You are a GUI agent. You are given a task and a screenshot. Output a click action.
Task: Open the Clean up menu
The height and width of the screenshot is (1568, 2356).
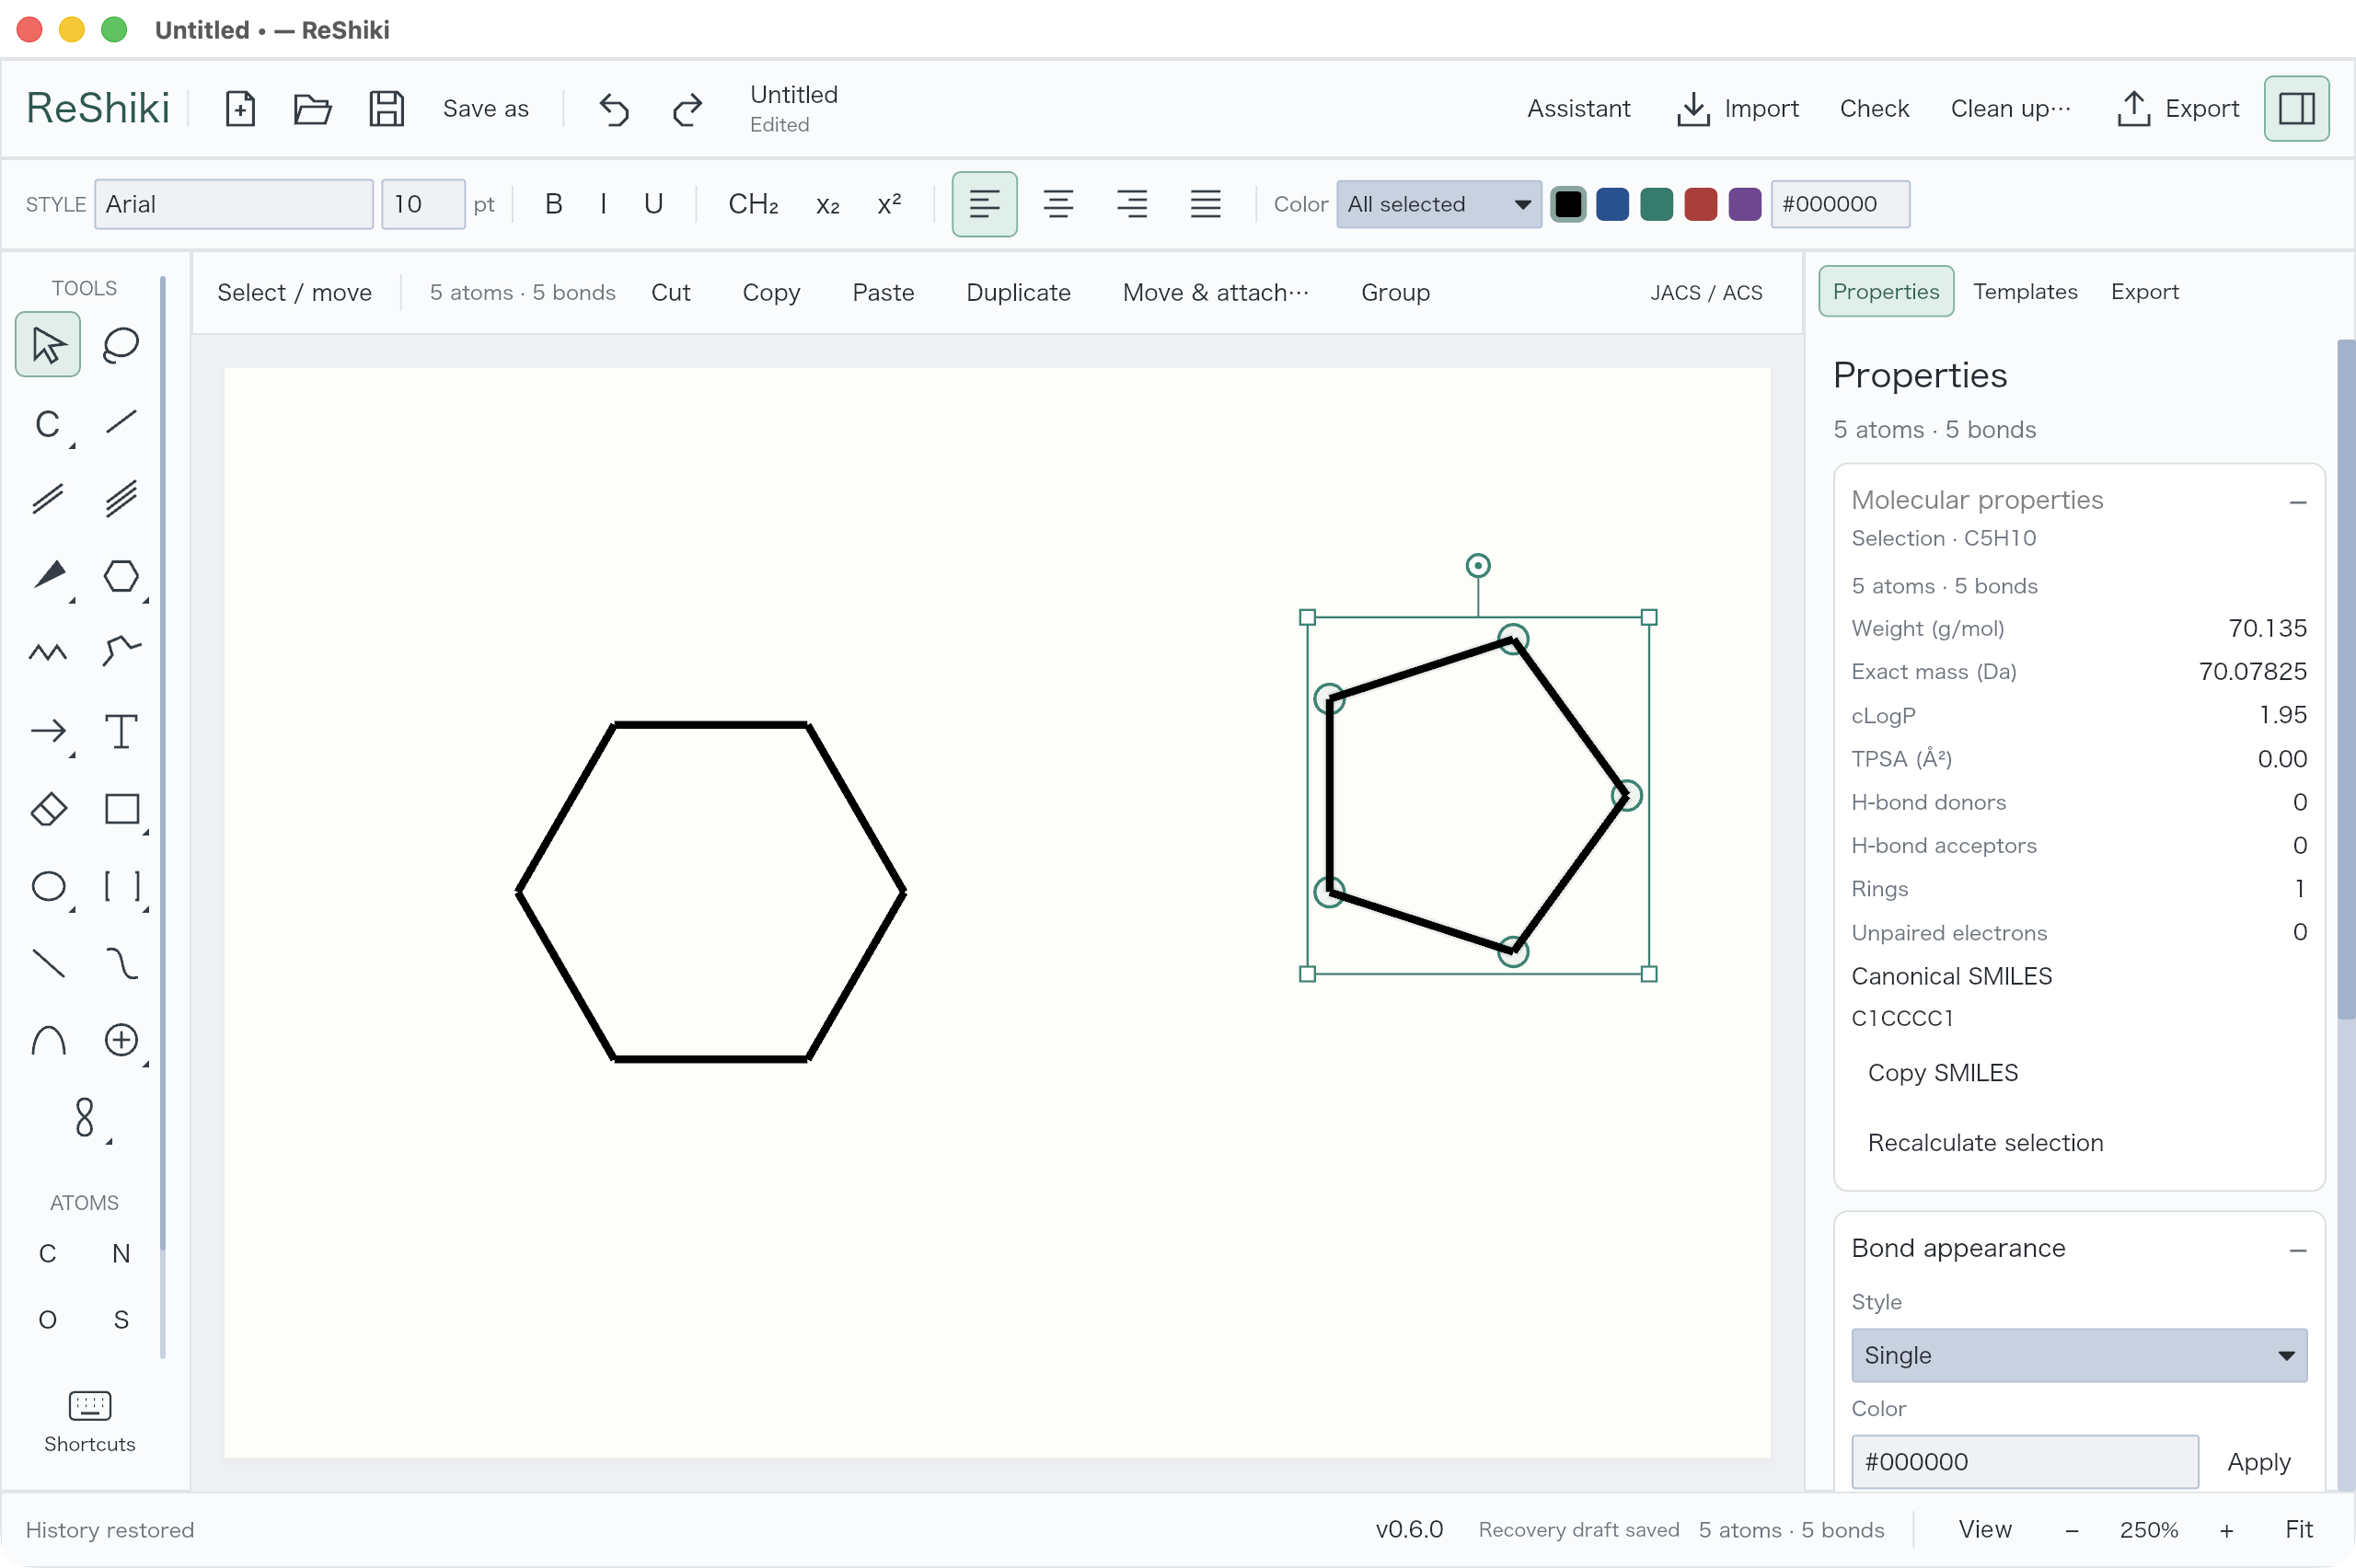coord(2010,108)
